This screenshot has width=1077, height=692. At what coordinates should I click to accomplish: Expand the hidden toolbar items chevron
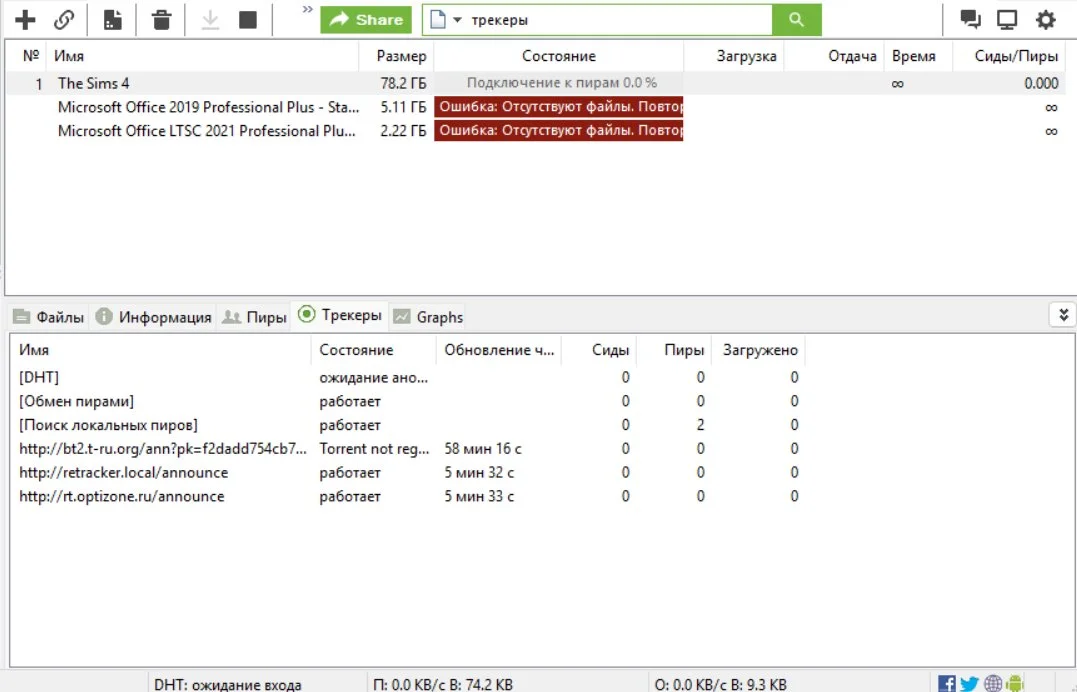click(x=307, y=10)
